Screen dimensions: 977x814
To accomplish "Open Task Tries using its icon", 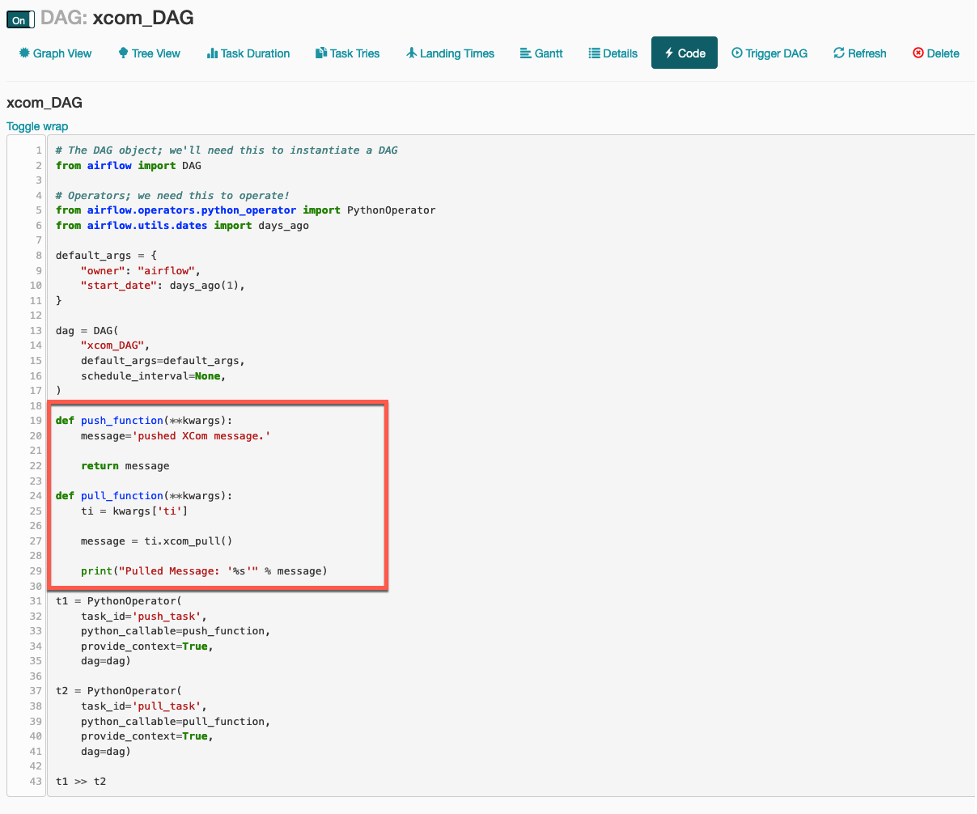I will pos(321,54).
